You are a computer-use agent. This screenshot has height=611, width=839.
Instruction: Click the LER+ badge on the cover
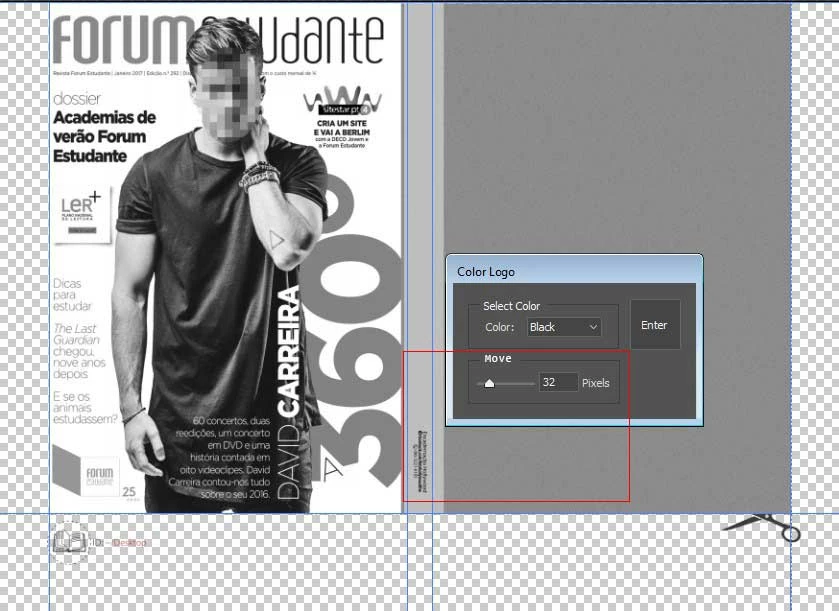(82, 214)
